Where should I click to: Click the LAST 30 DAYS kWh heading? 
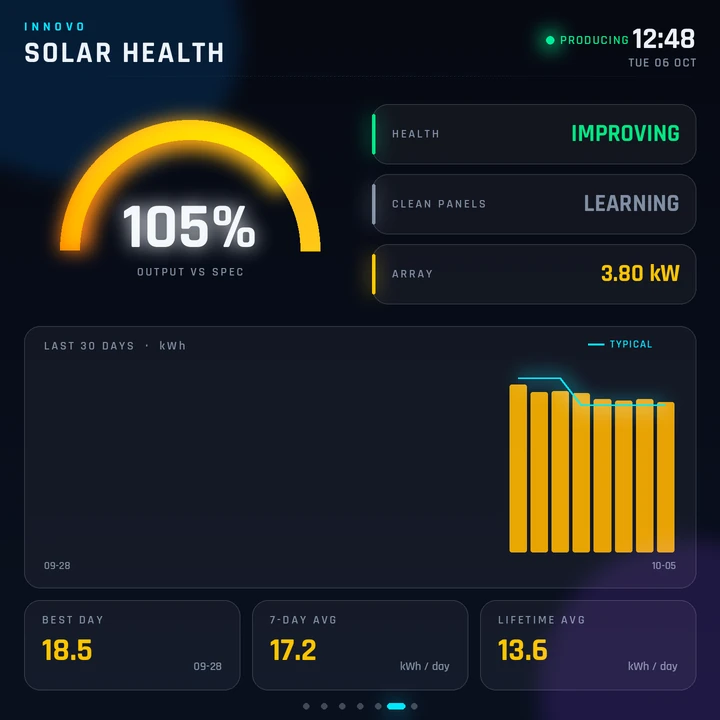[x=115, y=346]
